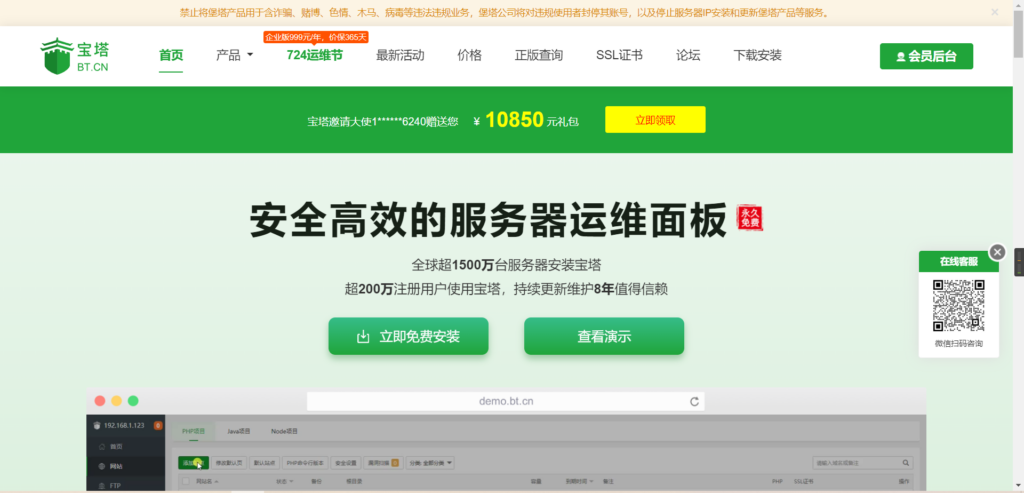Expand the 产品 dropdown menu
Screen dimensions: 1024x493
click(234, 55)
